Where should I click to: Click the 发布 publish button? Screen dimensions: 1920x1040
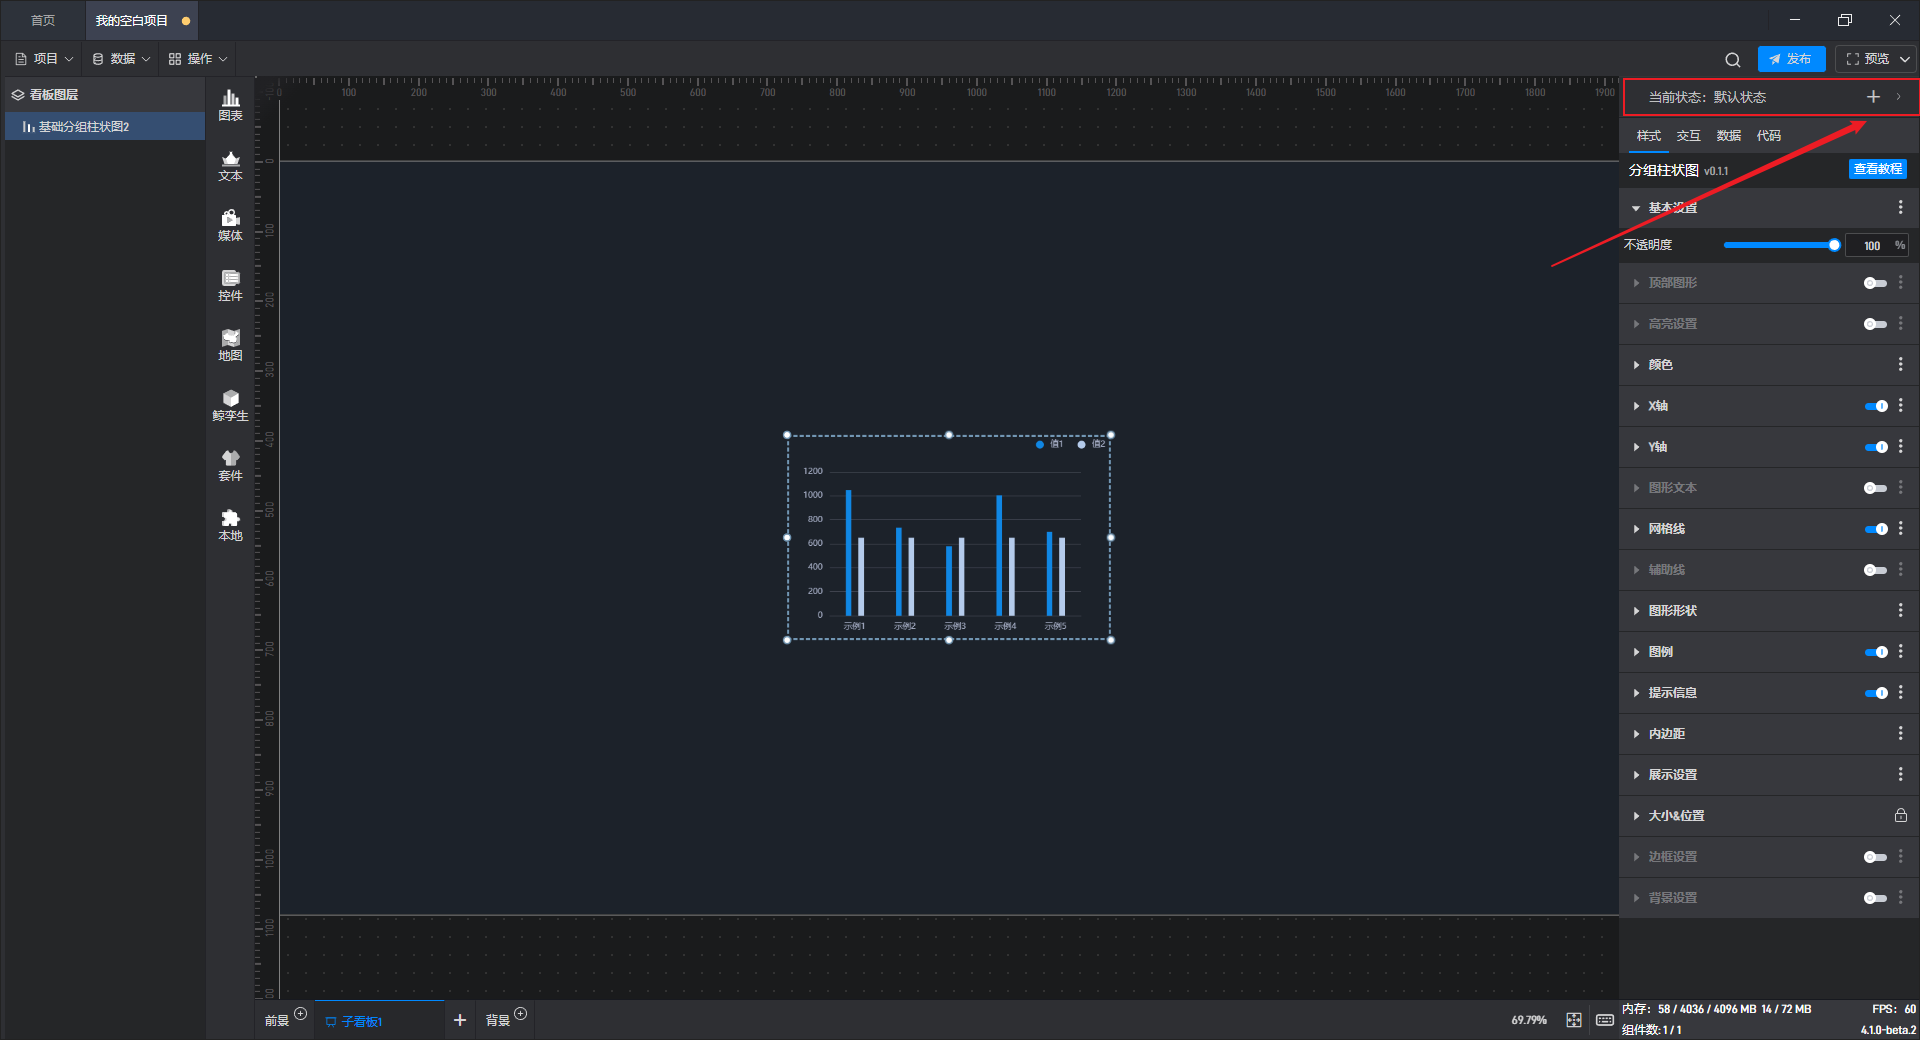pyautogui.click(x=1791, y=59)
